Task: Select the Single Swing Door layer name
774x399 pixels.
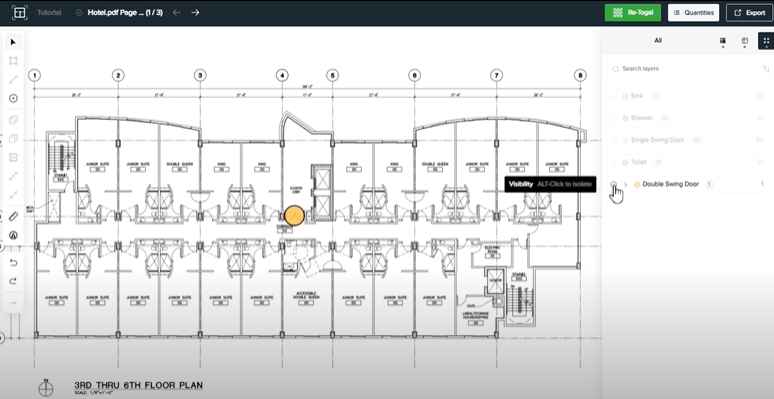Action: click(x=657, y=140)
